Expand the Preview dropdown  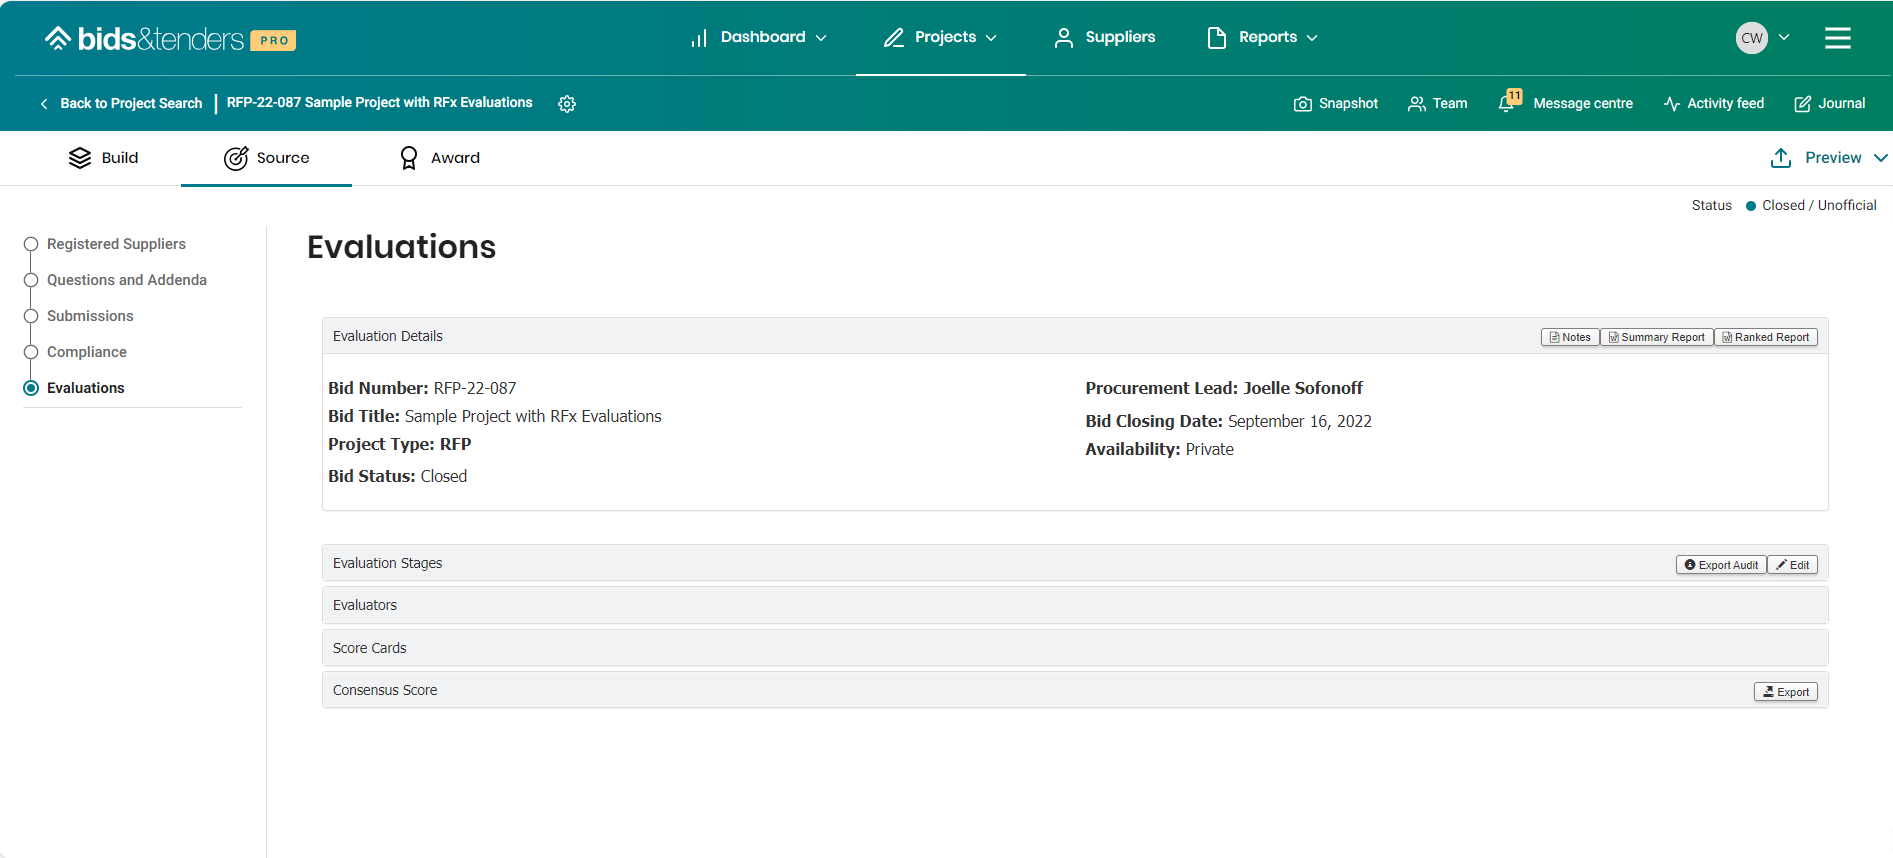tap(1828, 158)
